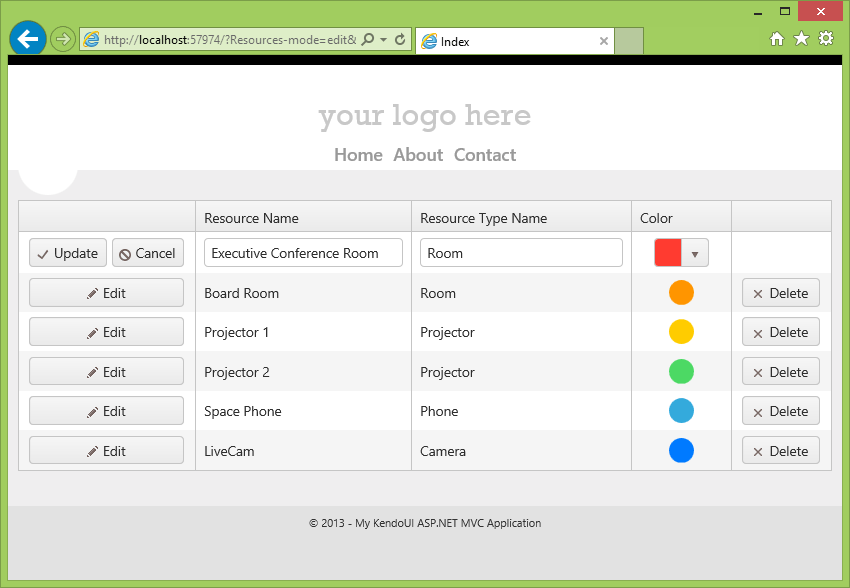The height and width of the screenshot is (588, 850).
Task: Refresh the page using reload icon
Action: 400,40
